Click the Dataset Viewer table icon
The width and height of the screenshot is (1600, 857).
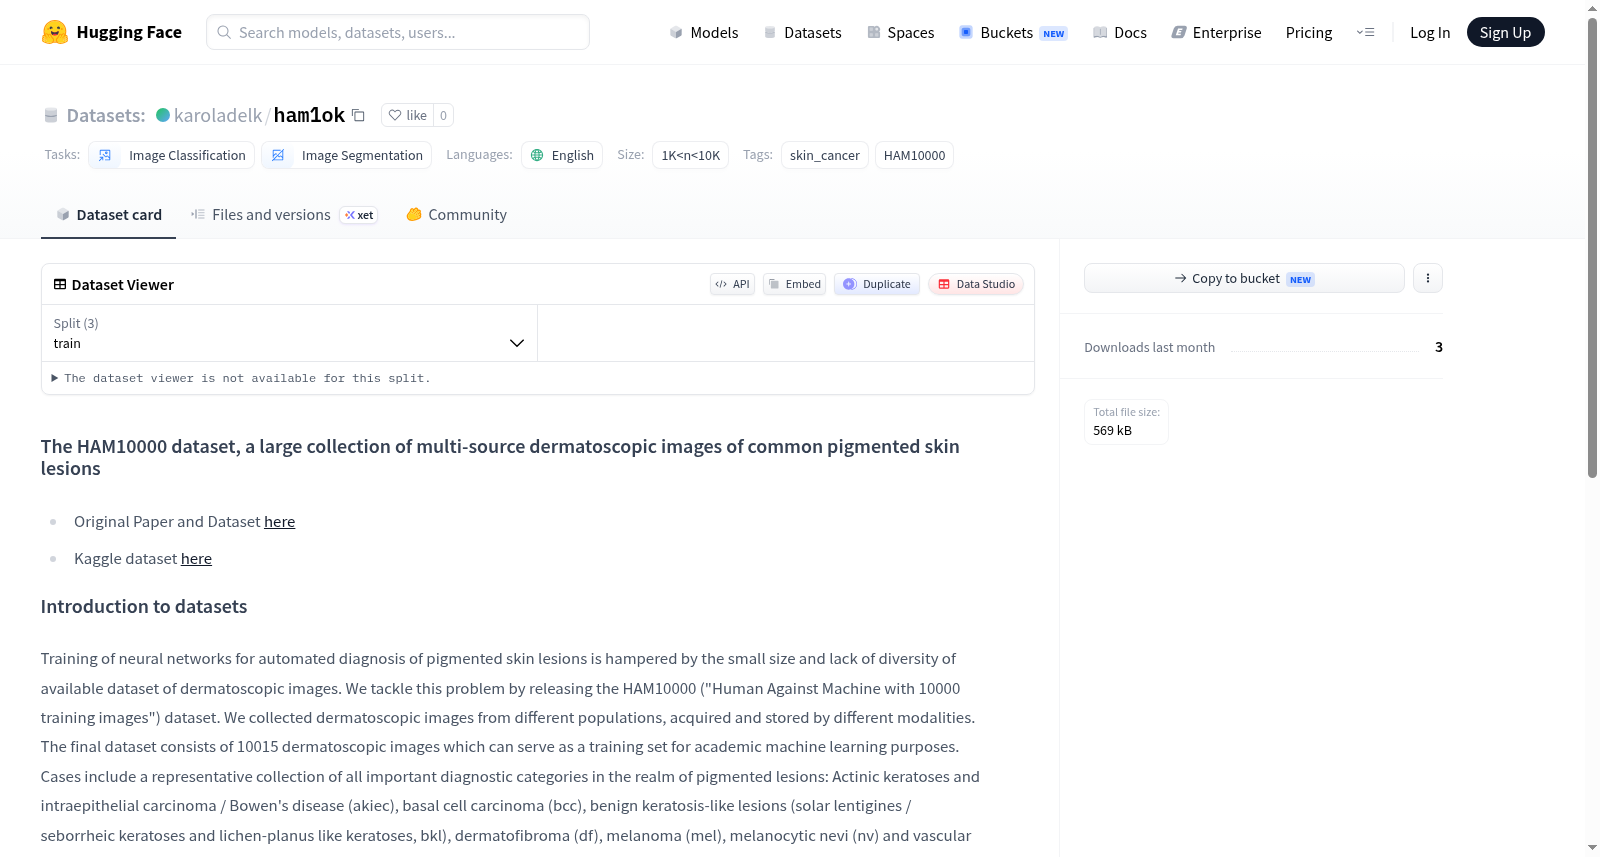click(x=60, y=285)
